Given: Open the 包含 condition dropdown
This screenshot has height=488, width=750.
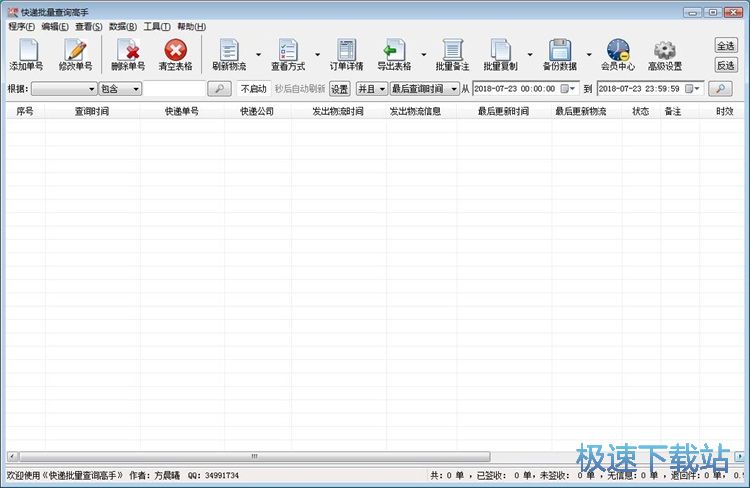Looking at the screenshot, I should [x=120, y=89].
